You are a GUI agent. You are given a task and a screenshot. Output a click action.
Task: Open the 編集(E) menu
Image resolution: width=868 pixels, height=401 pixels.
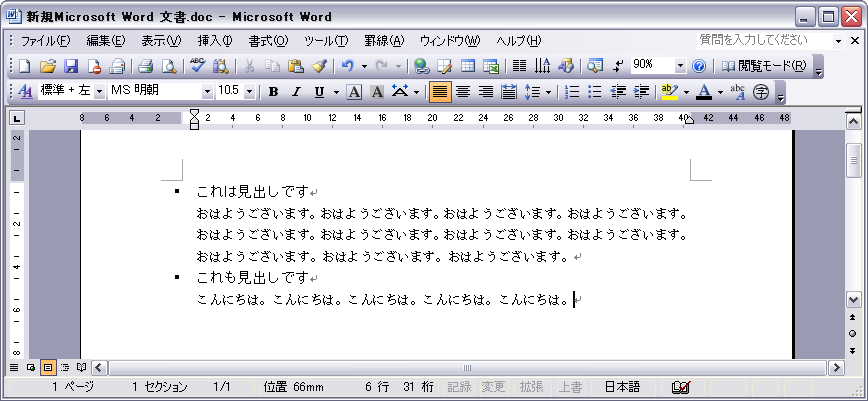[106, 40]
